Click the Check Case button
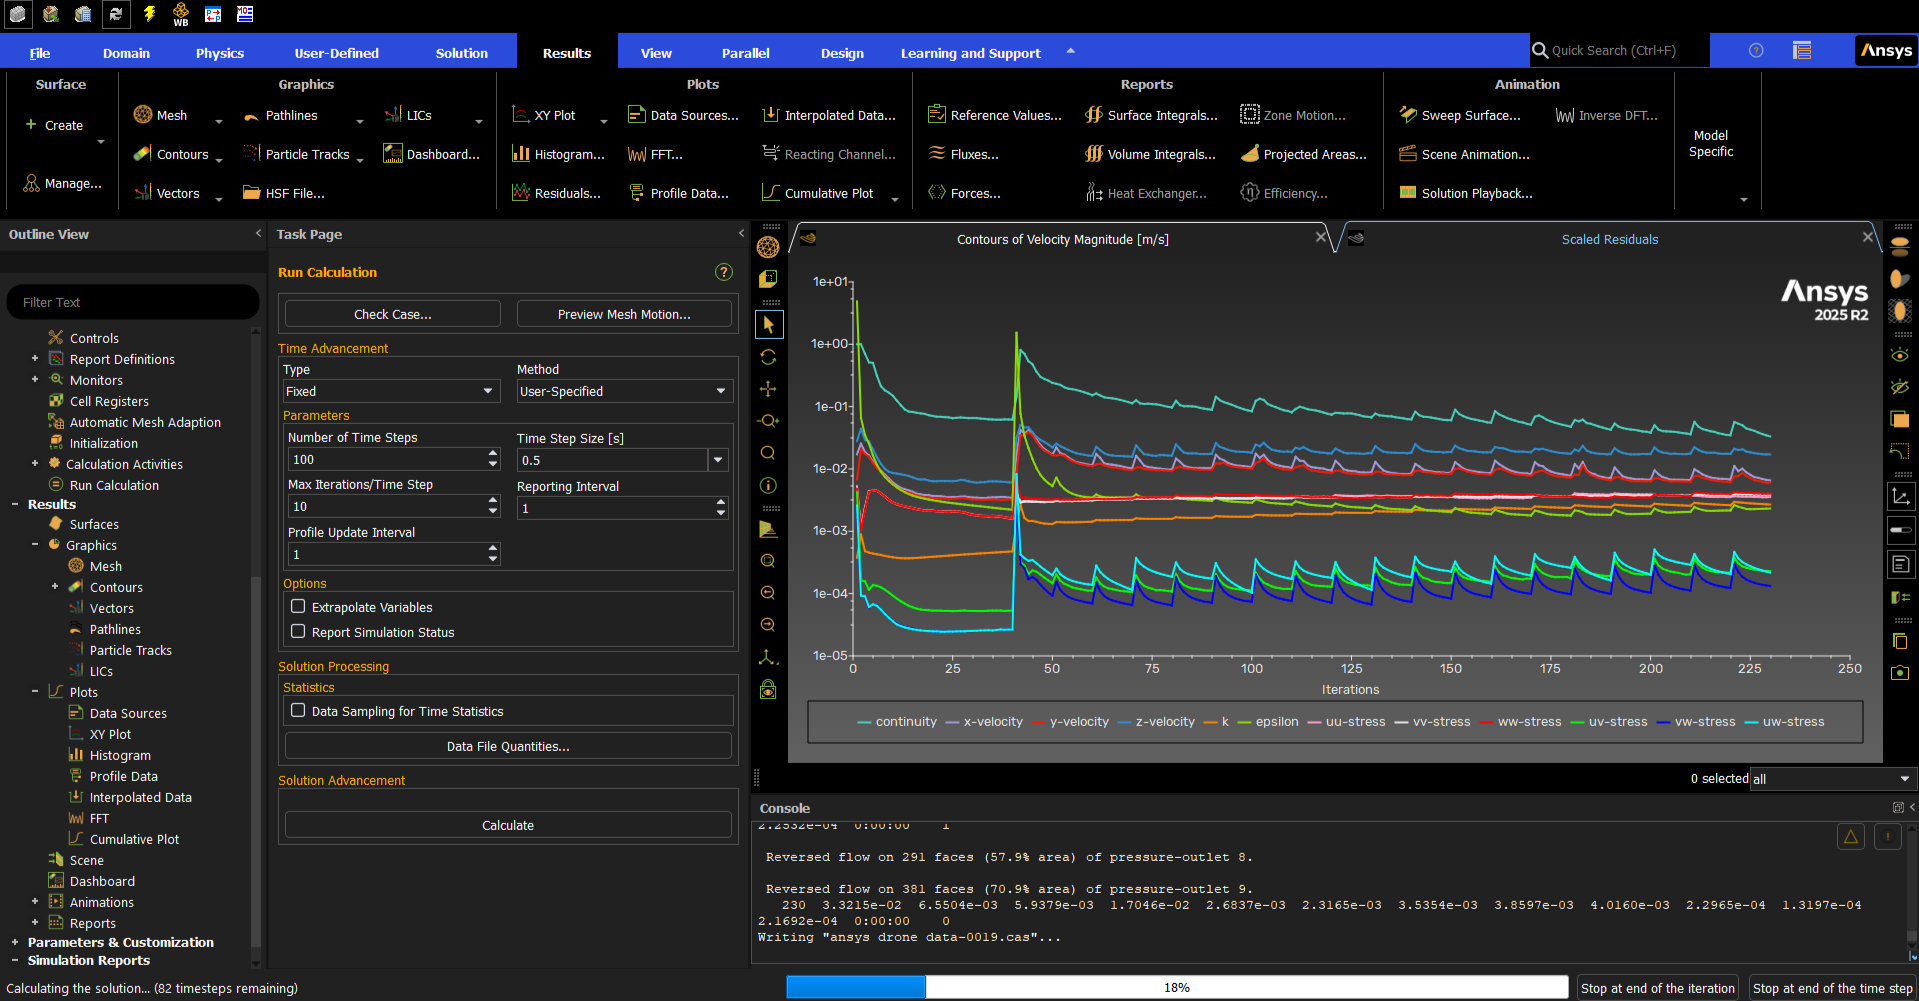The width and height of the screenshot is (1919, 1001). click(393, 314)
